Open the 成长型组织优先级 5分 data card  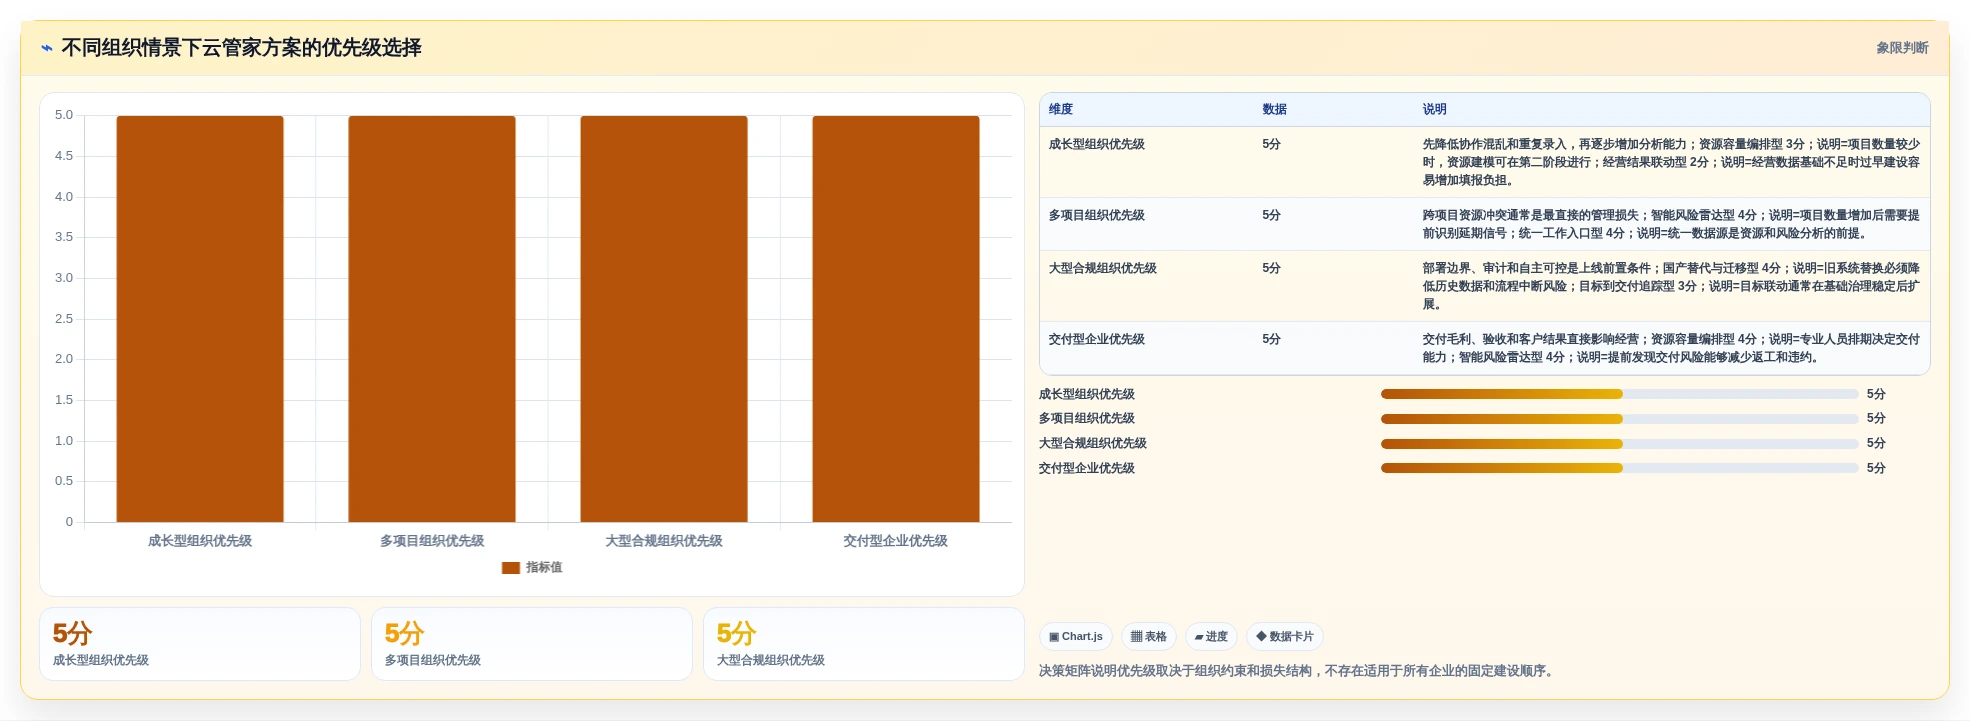pyautogui.click(x=200, y=644)
